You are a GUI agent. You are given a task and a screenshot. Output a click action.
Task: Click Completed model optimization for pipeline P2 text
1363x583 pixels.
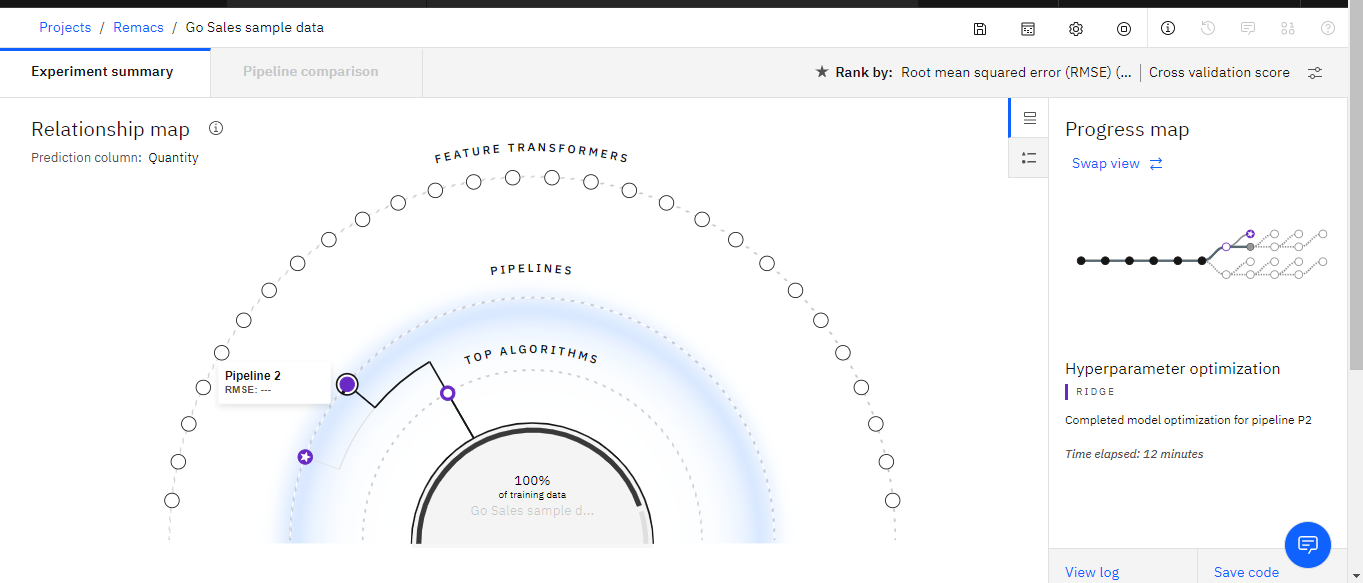point(1188,420)
